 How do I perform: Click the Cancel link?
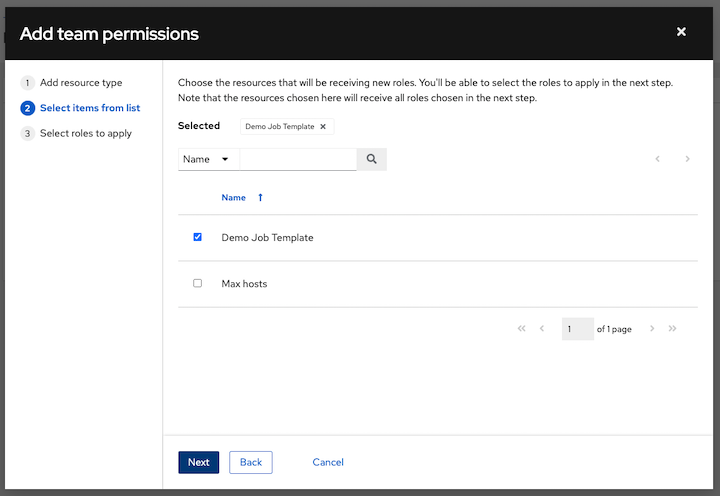coord(328,462)
